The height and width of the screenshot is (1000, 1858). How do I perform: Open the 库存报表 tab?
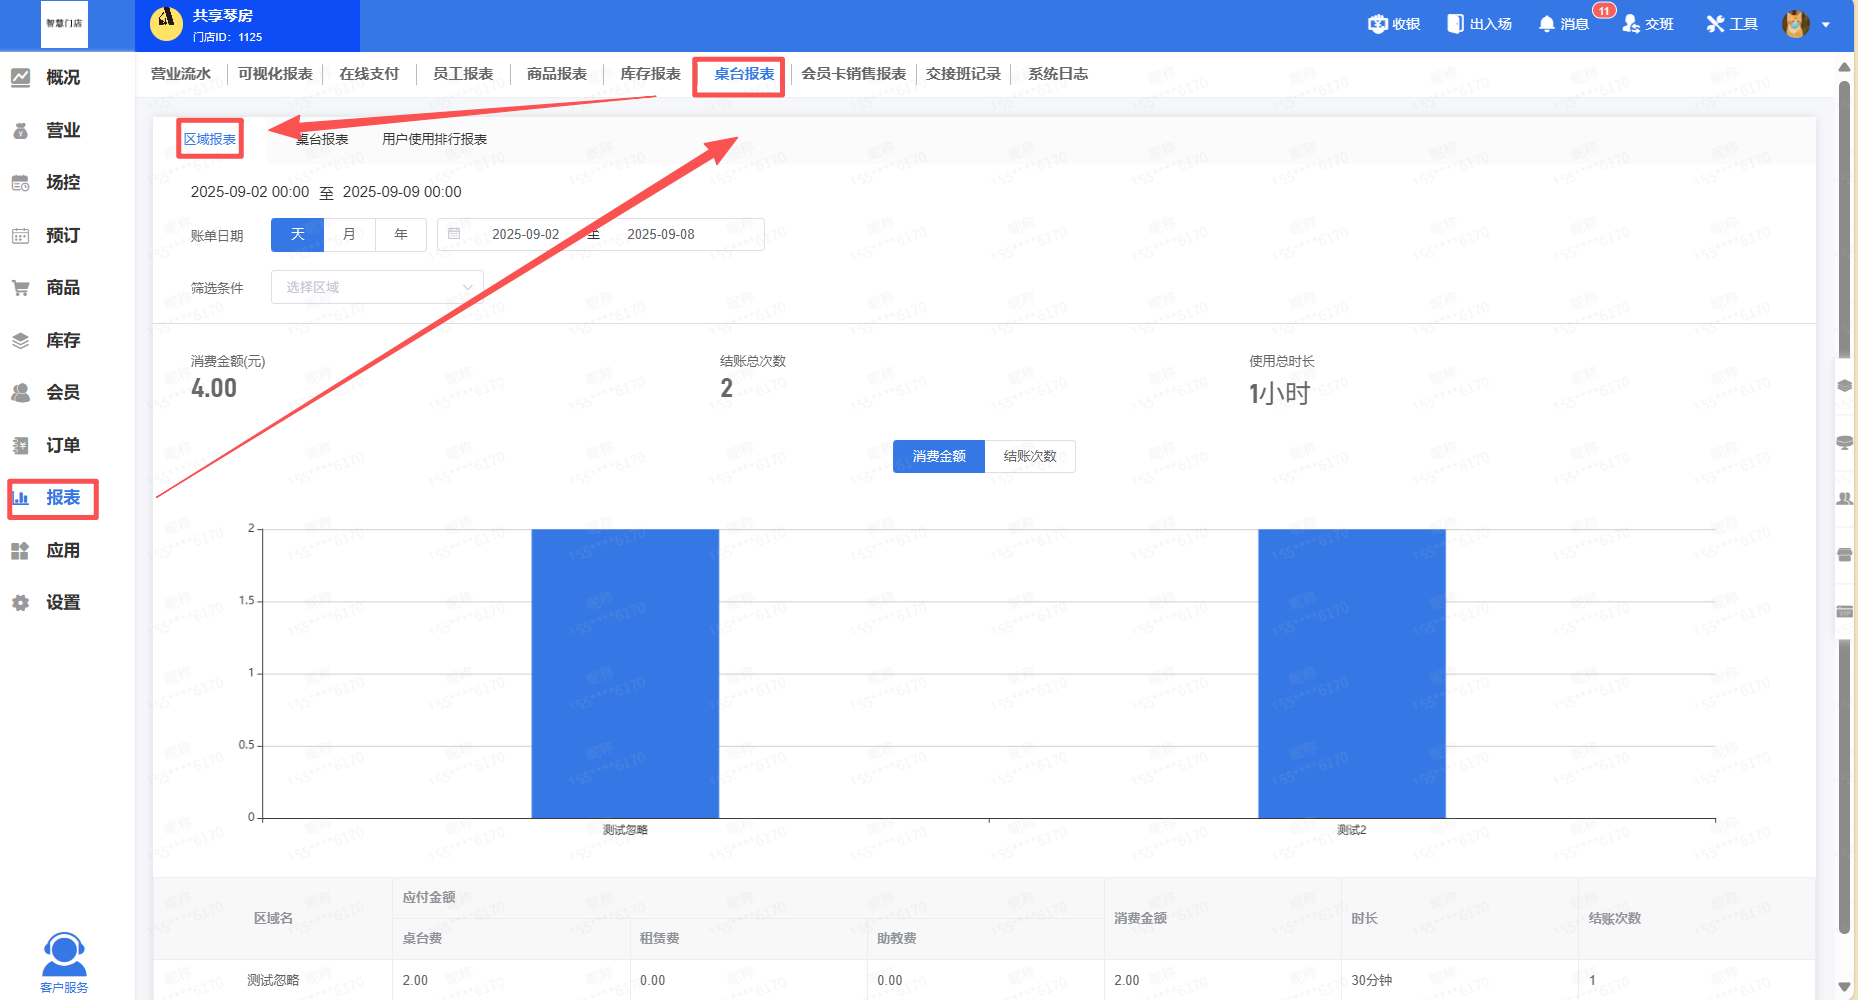tap(651, 74)
